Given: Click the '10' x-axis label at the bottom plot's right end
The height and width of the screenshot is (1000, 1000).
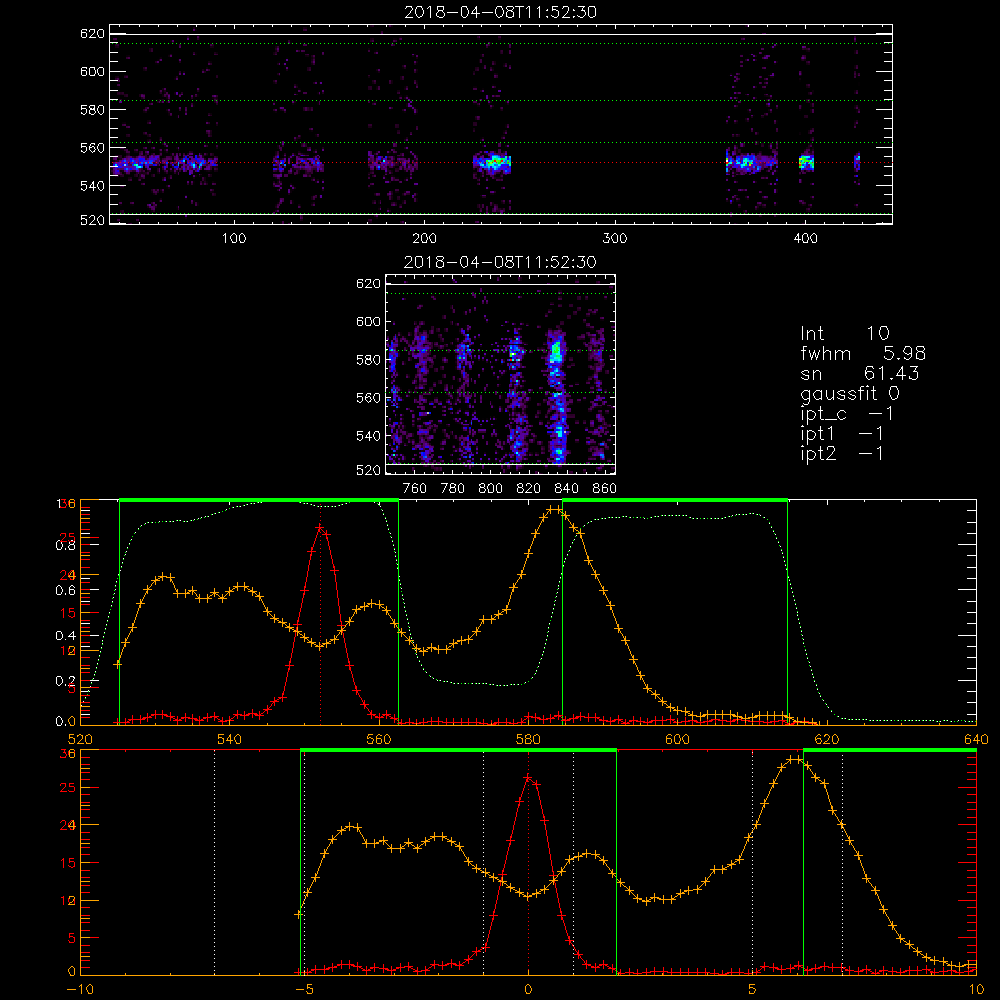Looking at the screenshot, I should 976,989.
